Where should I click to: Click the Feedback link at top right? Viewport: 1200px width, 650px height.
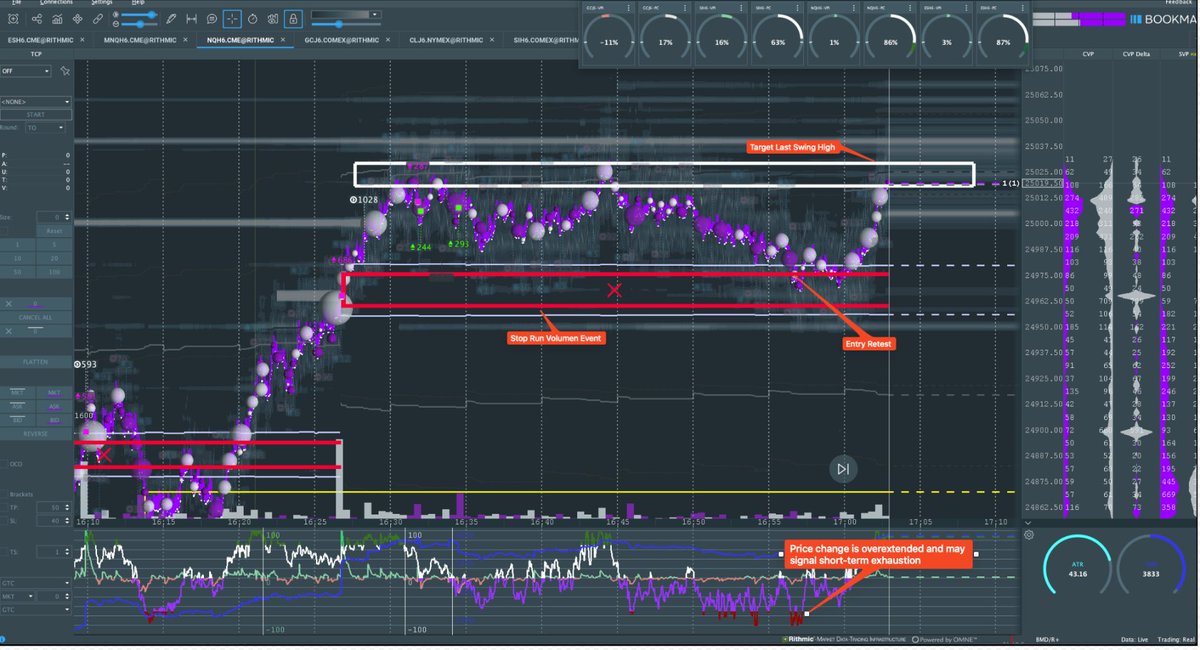(1181, 3)
